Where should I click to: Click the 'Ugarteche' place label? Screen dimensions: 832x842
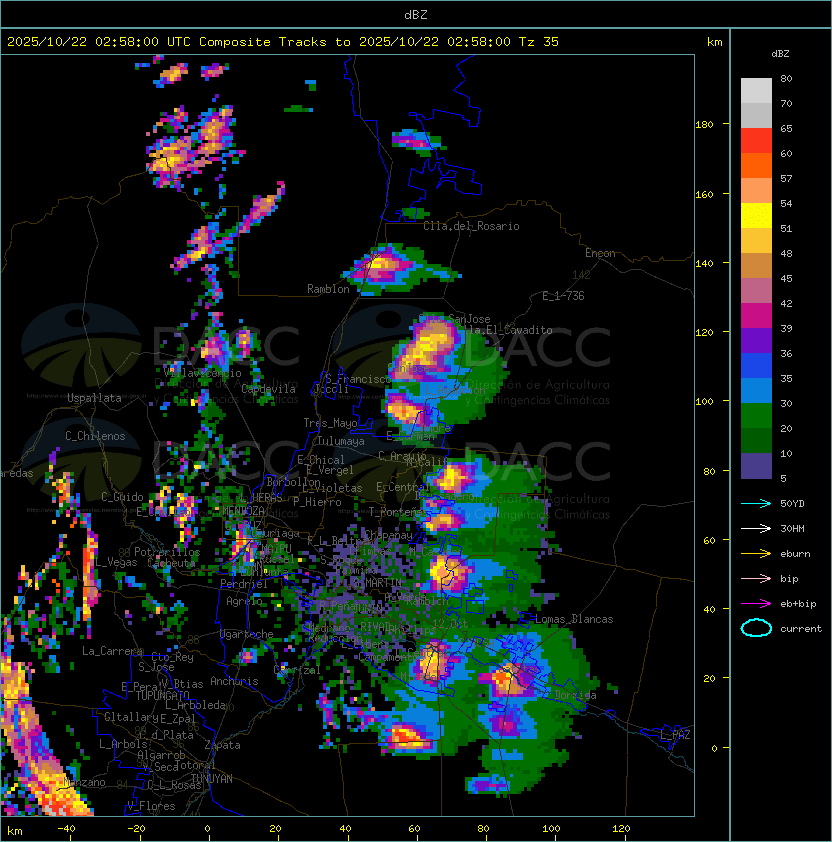pyautogui.click(x=247, y=634)
